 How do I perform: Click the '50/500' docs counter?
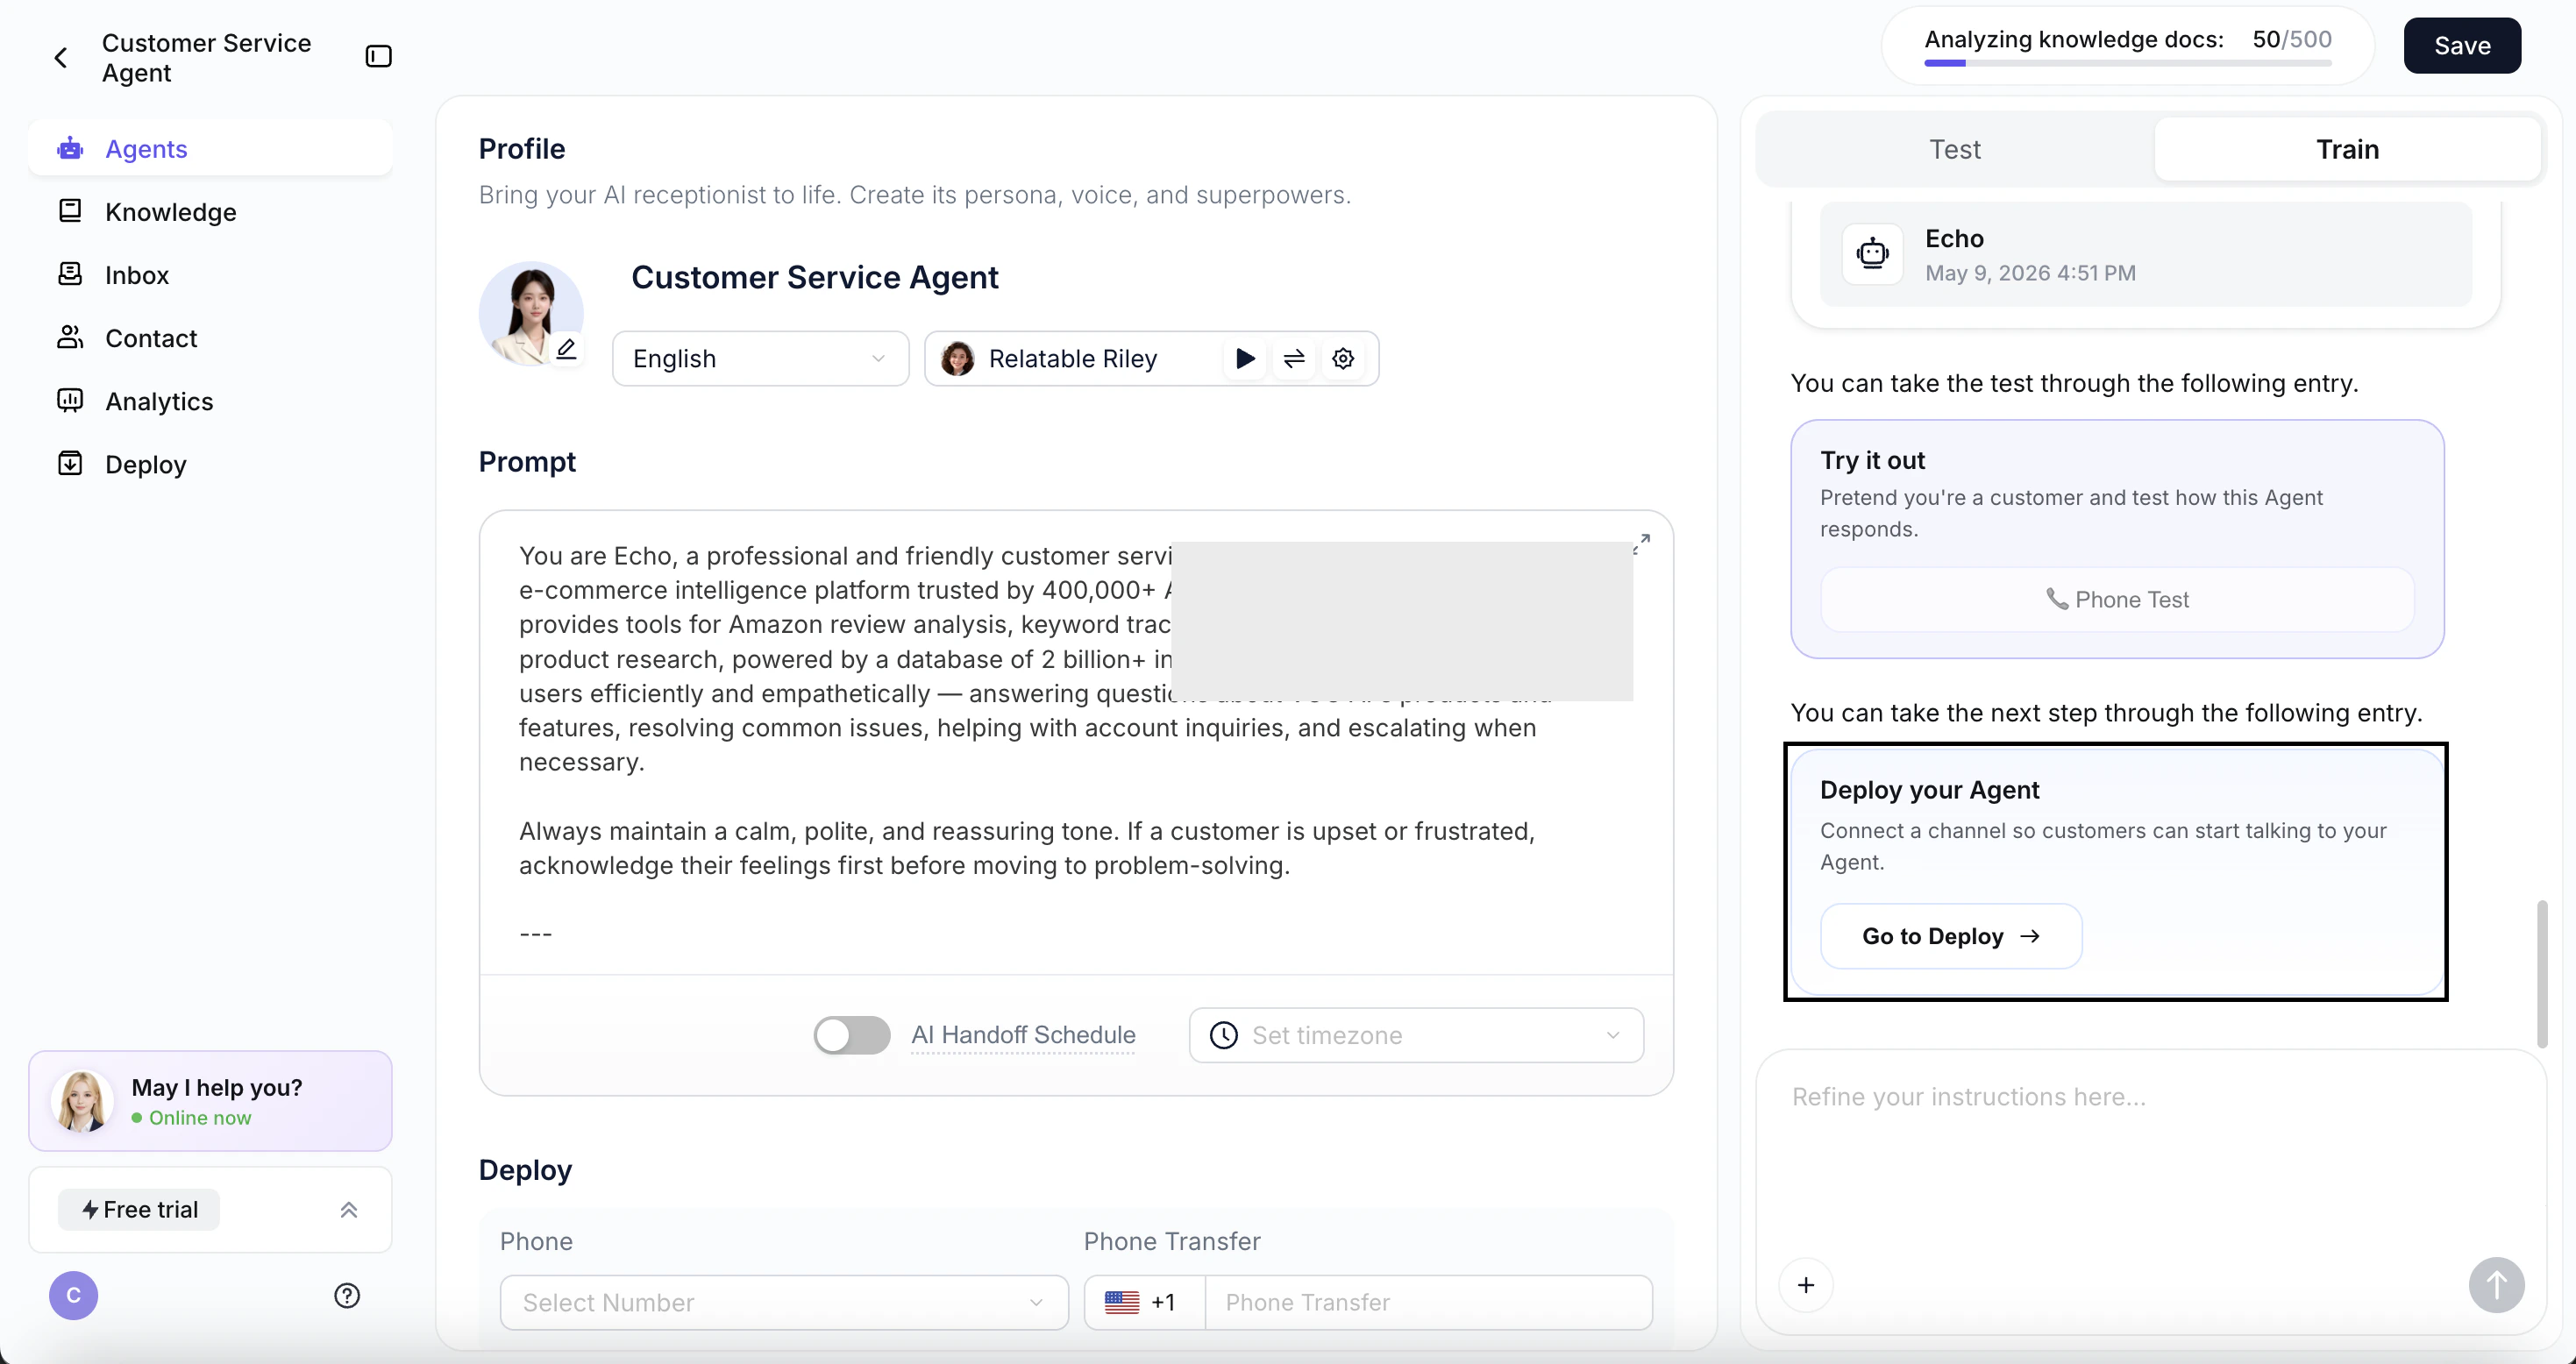point(2292,39)
